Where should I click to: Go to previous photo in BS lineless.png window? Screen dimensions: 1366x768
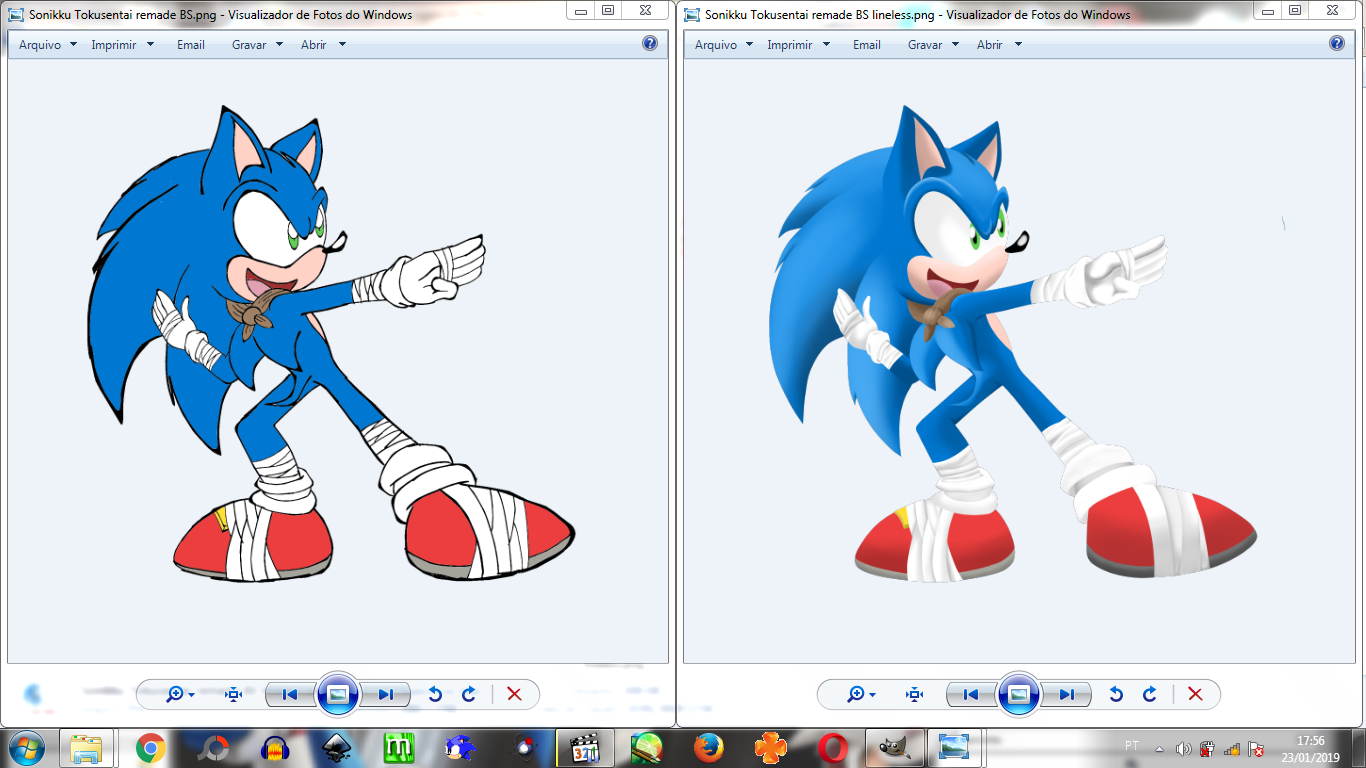(x=970, y=694)
